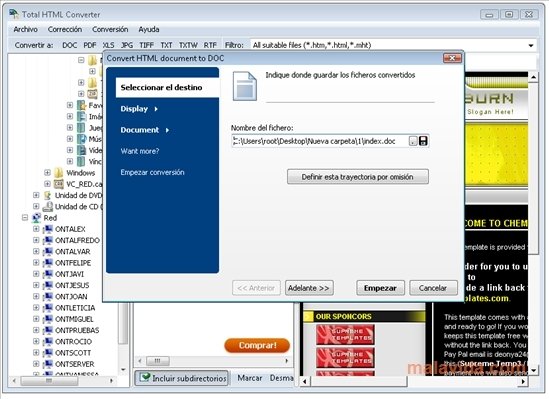
Task: Click the Total HTML Converter app icon
Action: point(14,14)
